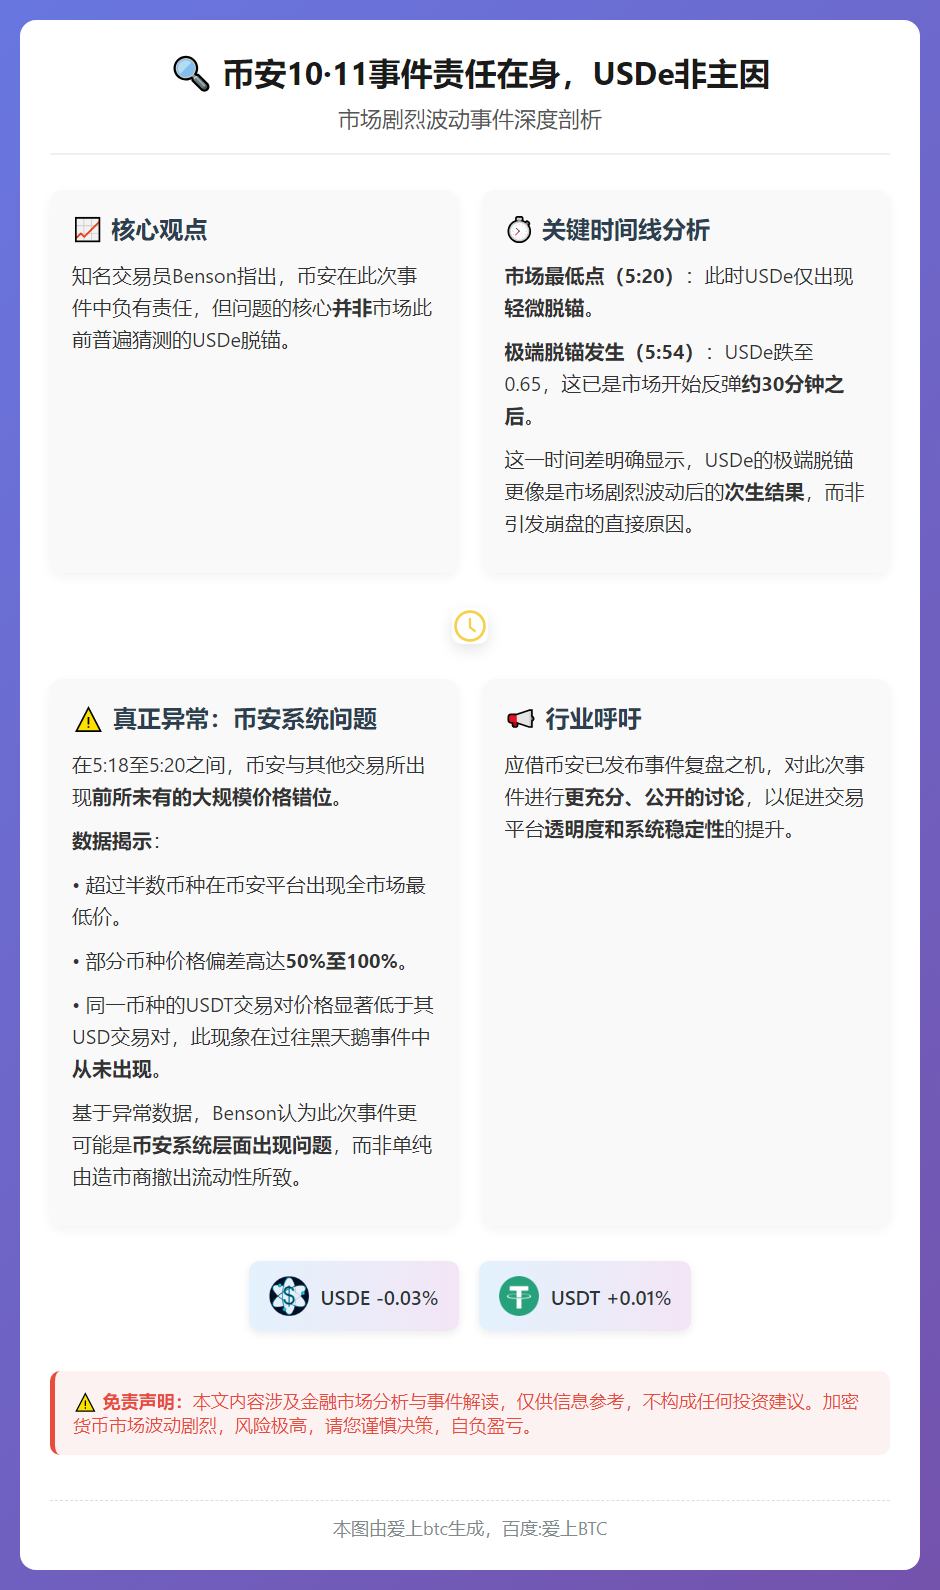Select the USDT +0.01% price badge
Screen dimensions: 940x1590
585,1297
